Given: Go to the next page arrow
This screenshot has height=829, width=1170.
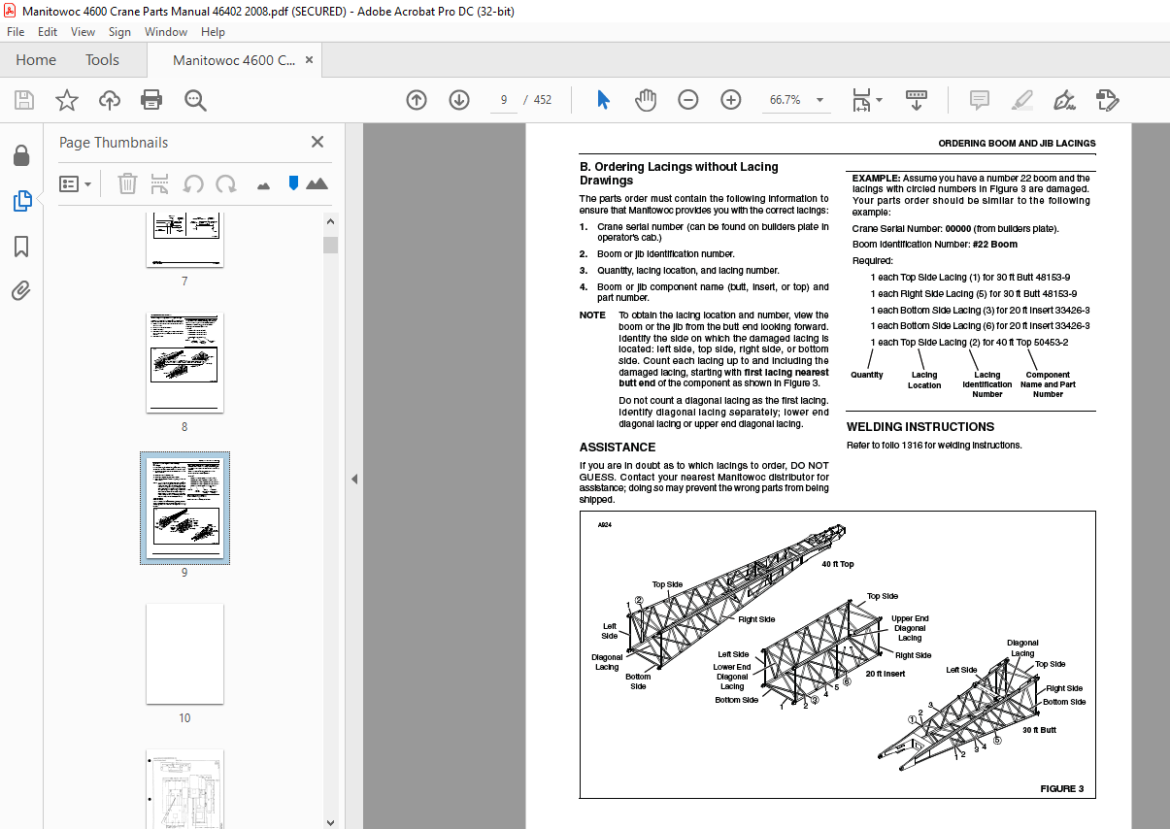Looking at the screenshot, I should [x=459, y=100].
